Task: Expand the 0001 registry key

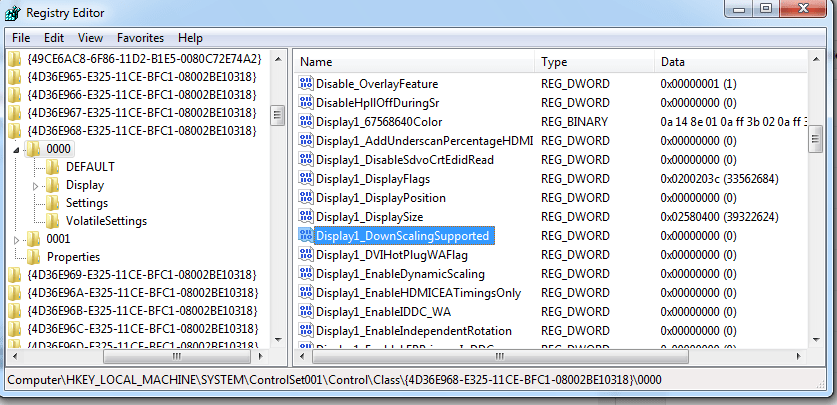Action: click(17, 240)
